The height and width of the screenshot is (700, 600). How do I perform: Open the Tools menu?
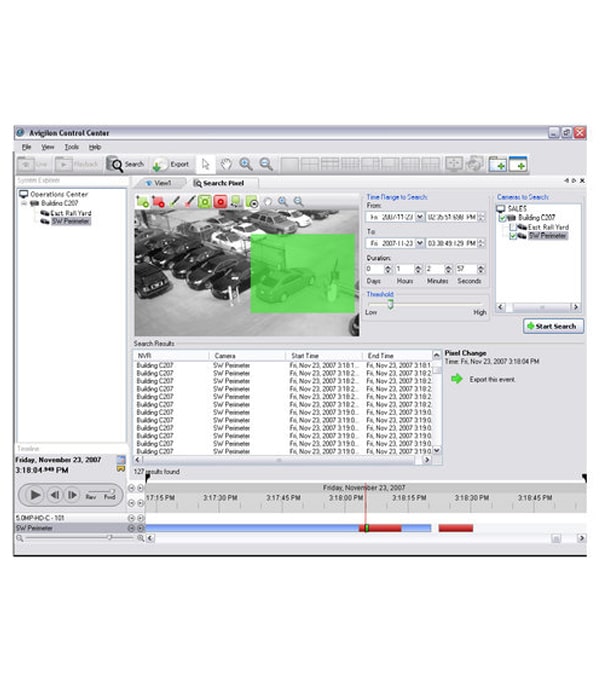[x=71, y=147]
